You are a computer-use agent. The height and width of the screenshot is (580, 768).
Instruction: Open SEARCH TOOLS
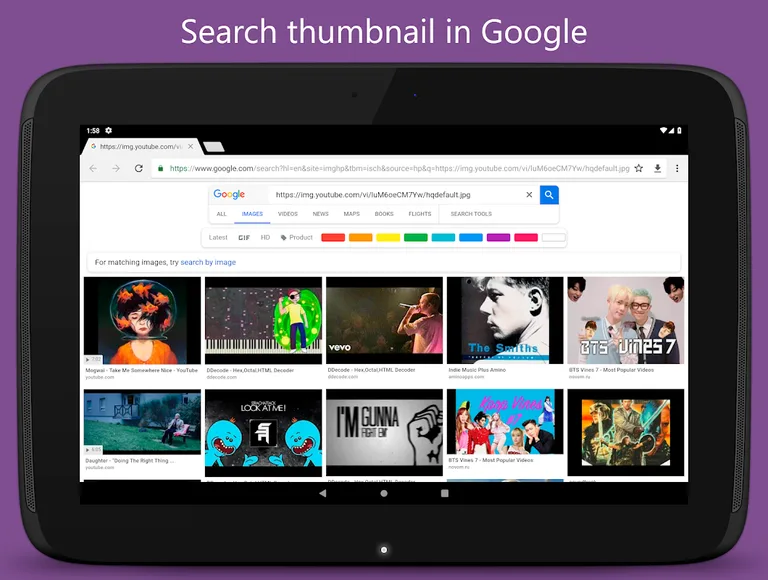point(471,214)
